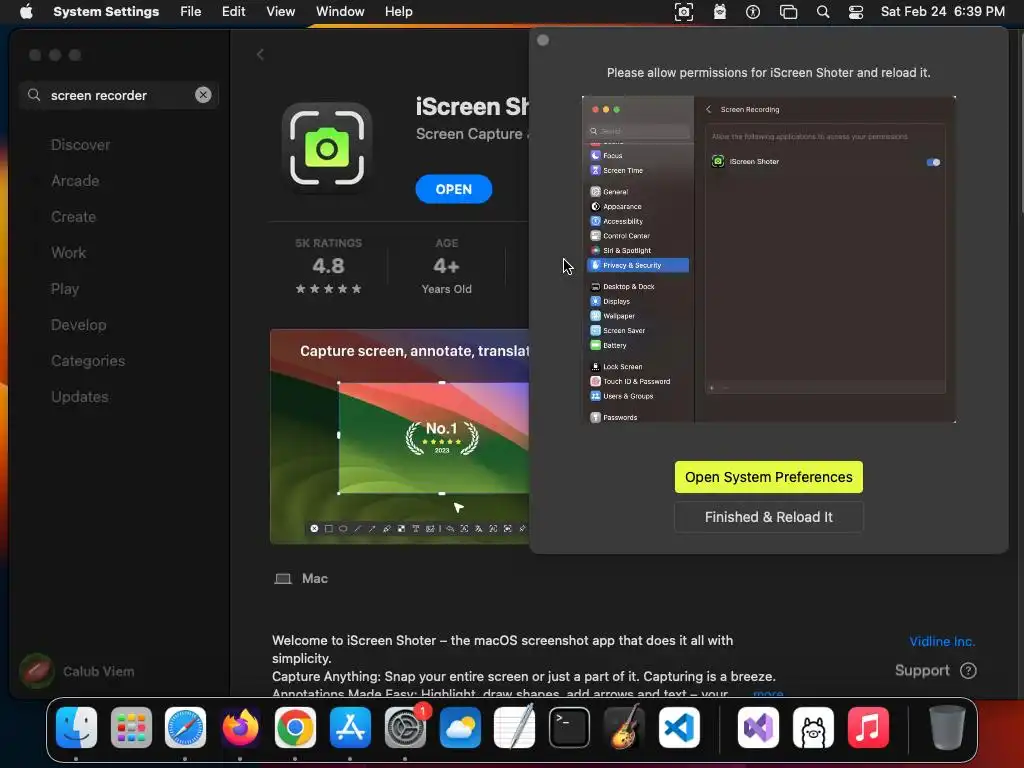Viewport: 1024px width, 768px height.
Task: Select Create in App Store sidebar
Action: 73,217
